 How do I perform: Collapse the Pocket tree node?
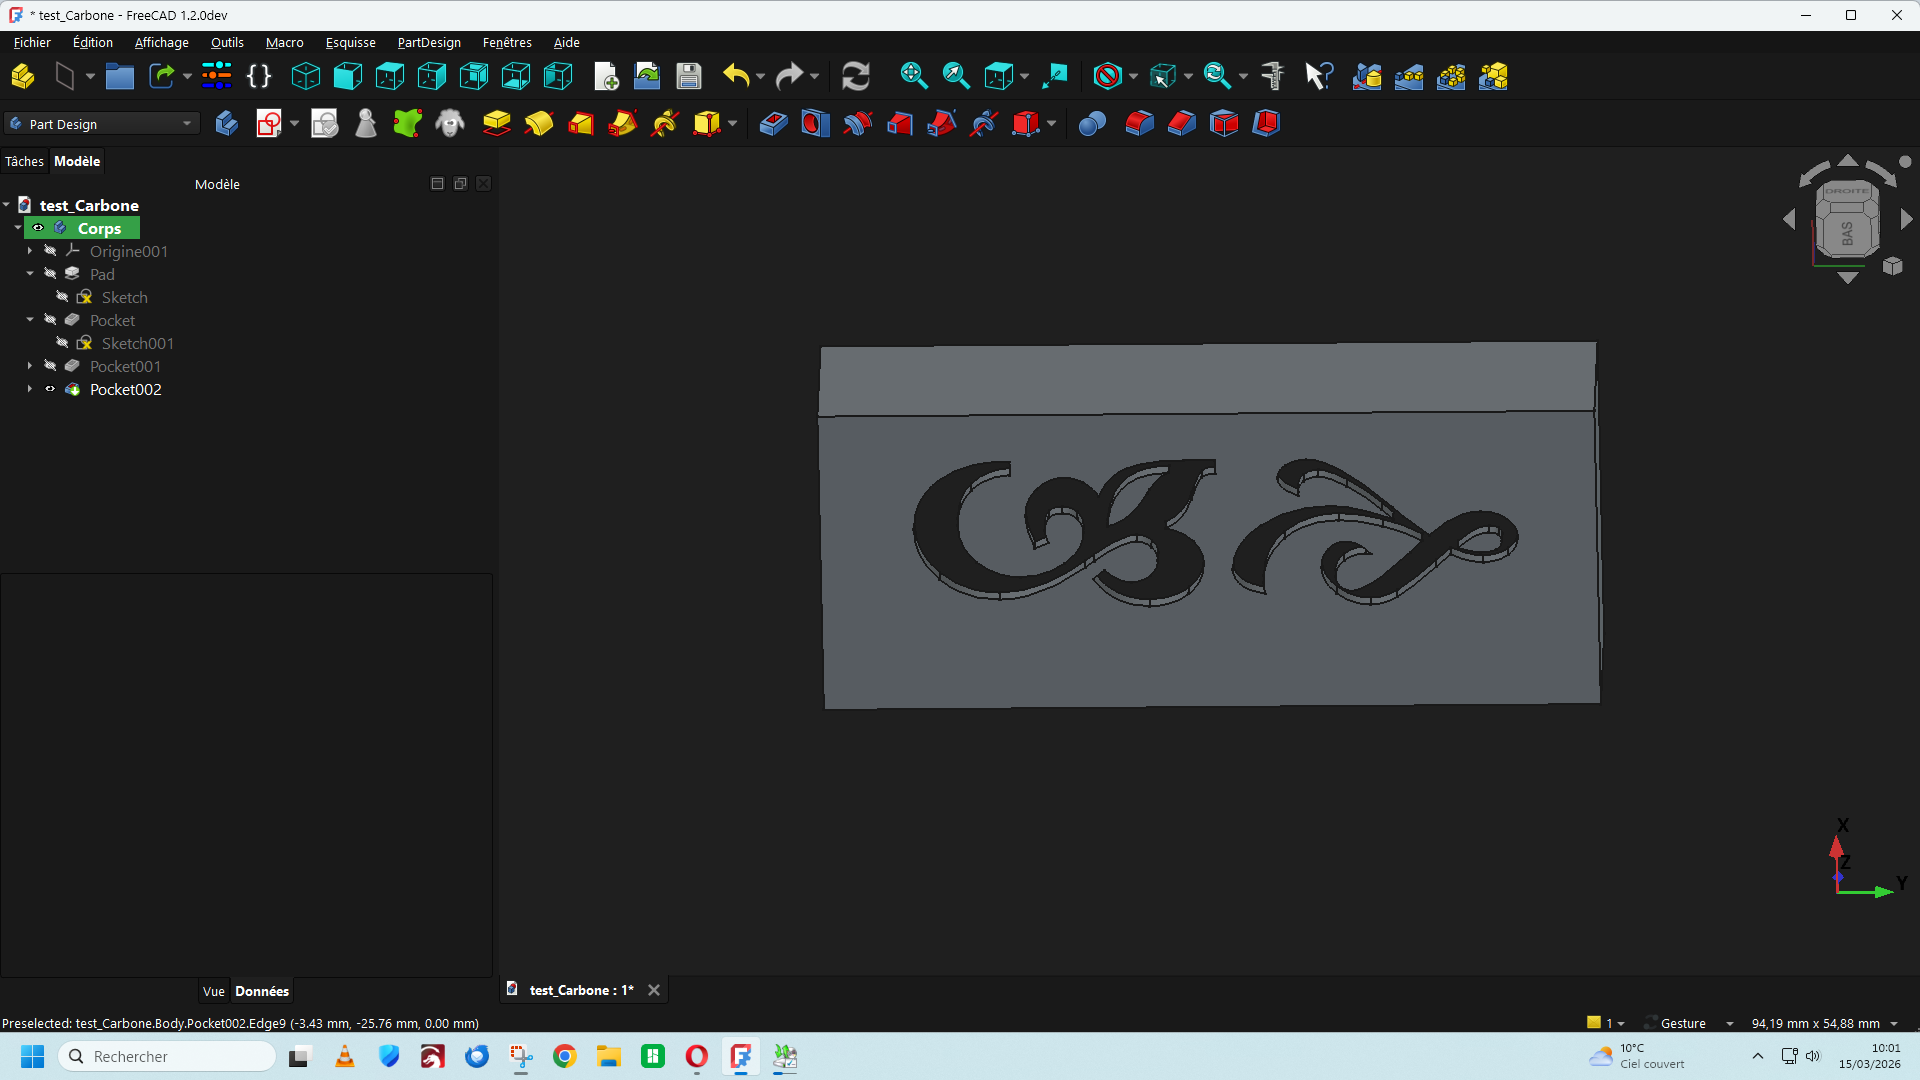[30, 320]
